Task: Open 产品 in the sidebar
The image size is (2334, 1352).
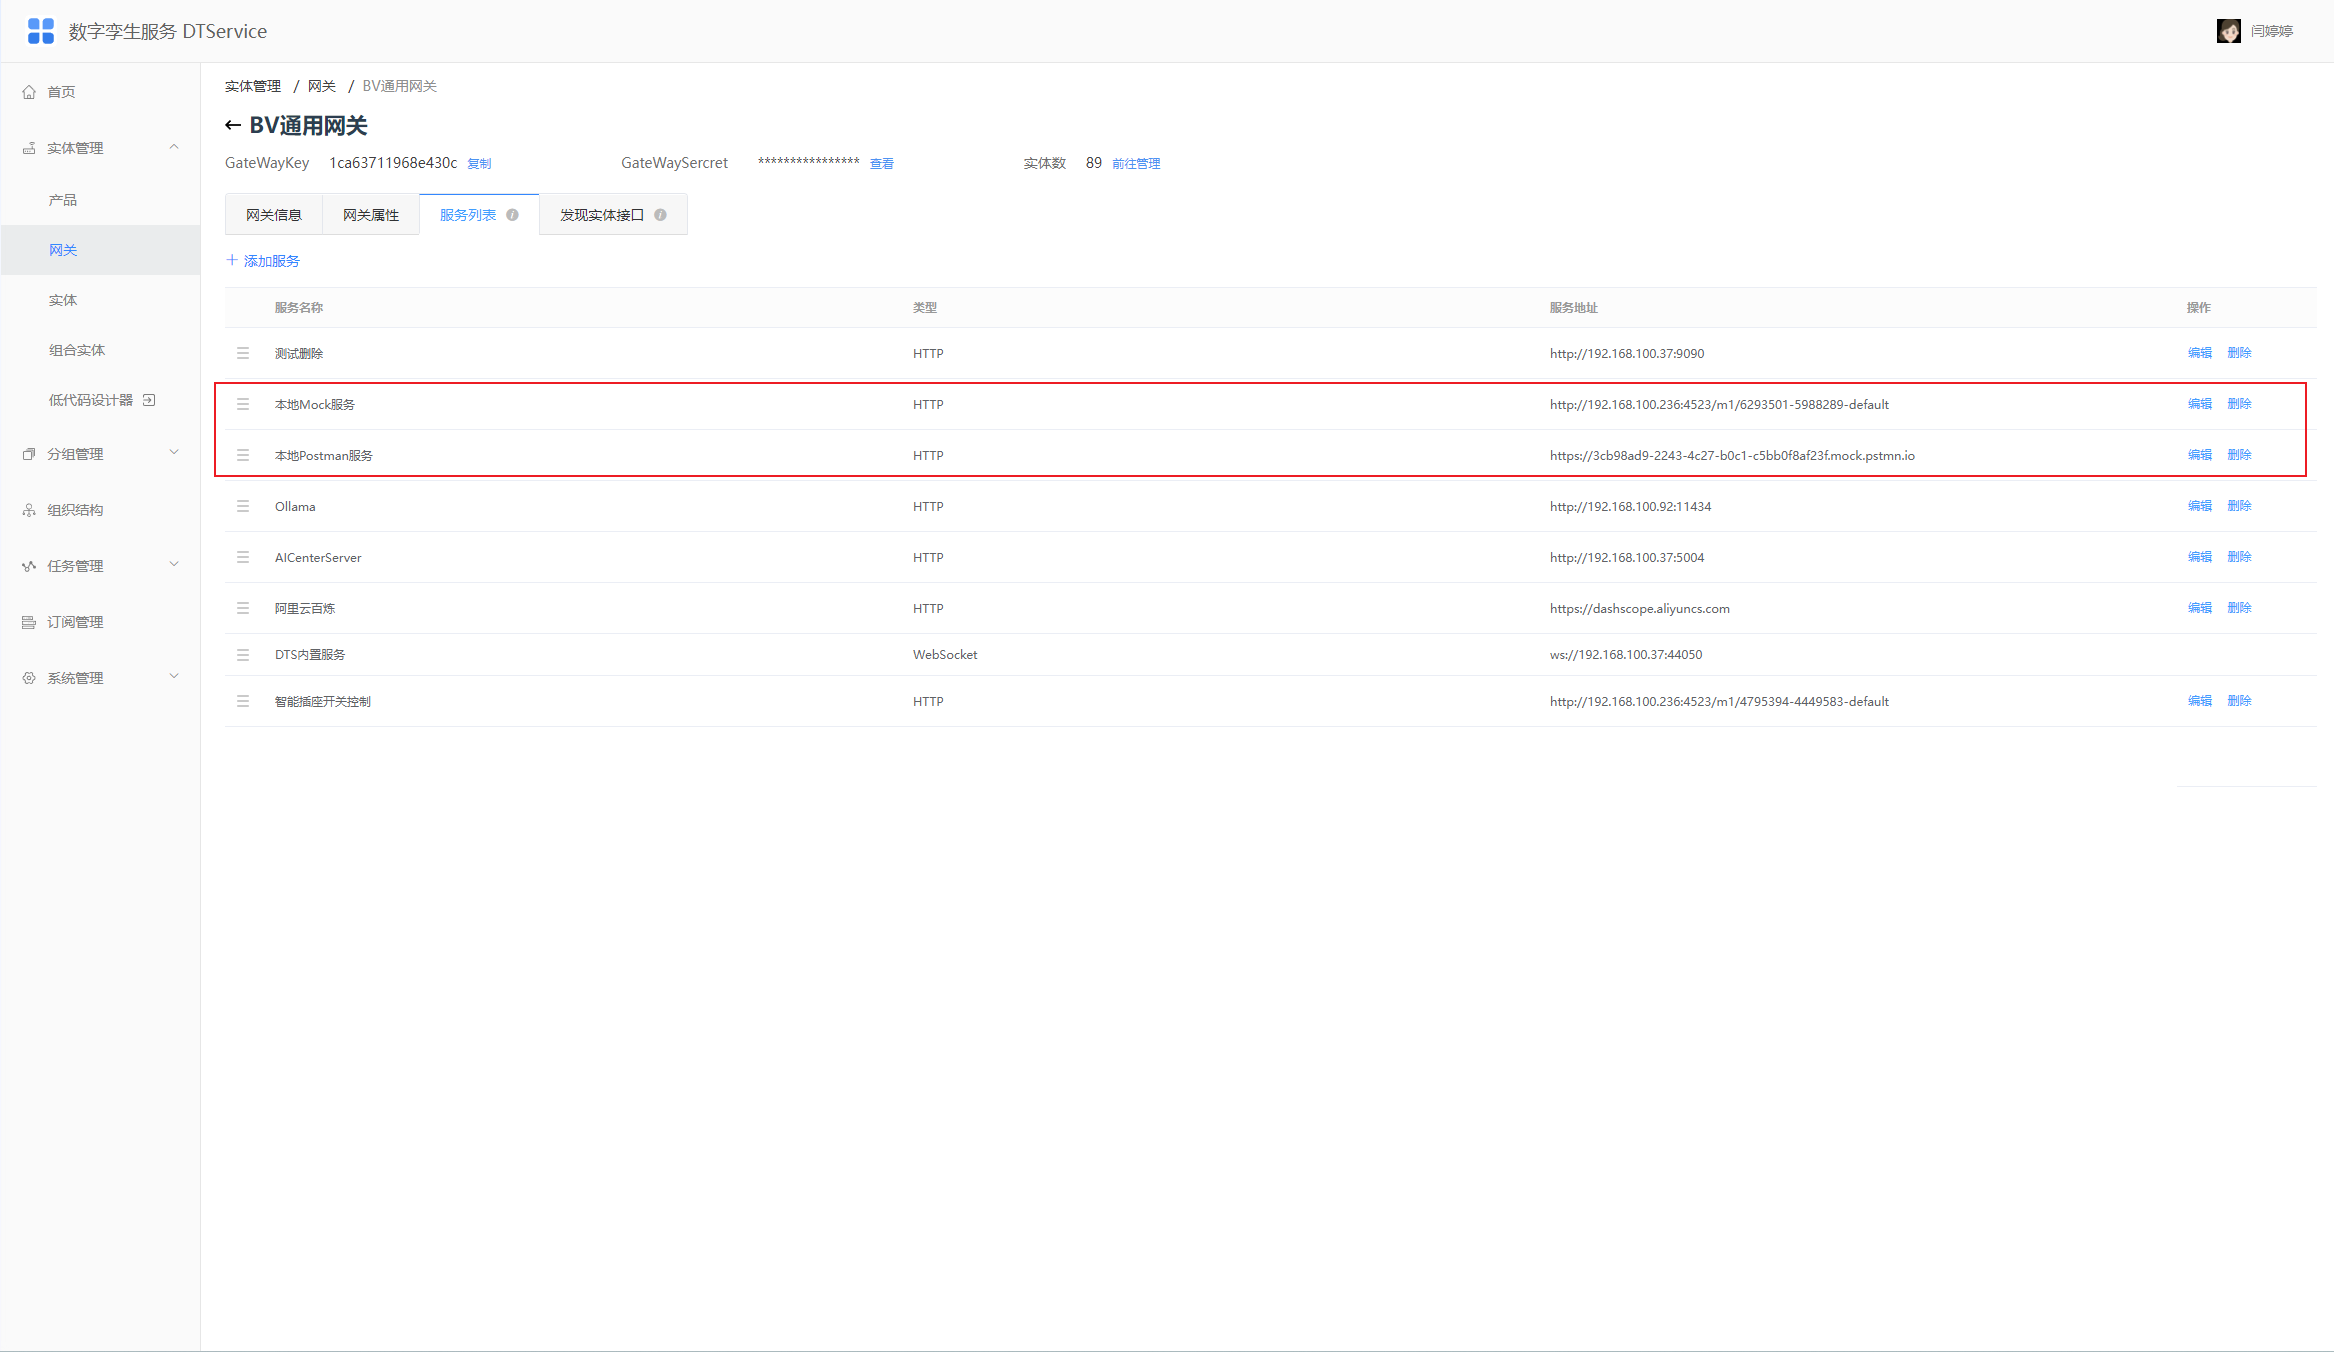Action: pyautogui.click(x=63, y=200)
